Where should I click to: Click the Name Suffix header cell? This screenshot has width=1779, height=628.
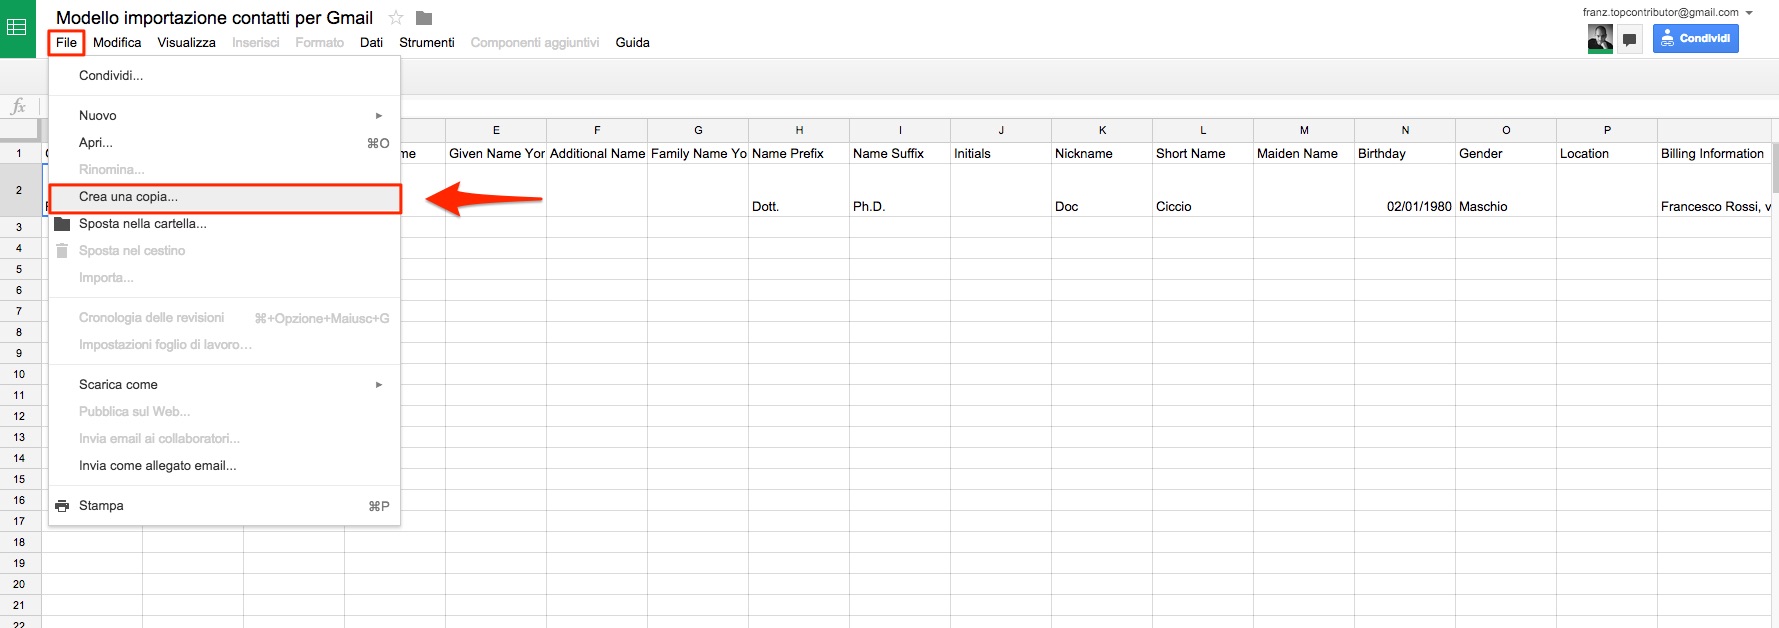(900, 153)
